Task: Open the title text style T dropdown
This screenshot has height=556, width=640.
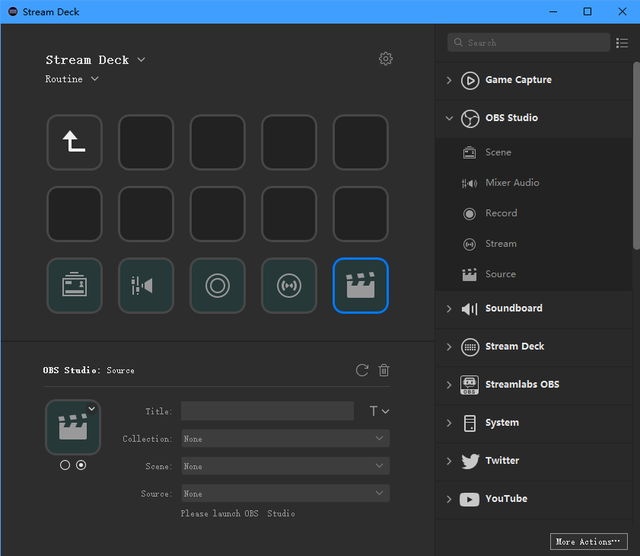Action: click(x=379, y=411)
